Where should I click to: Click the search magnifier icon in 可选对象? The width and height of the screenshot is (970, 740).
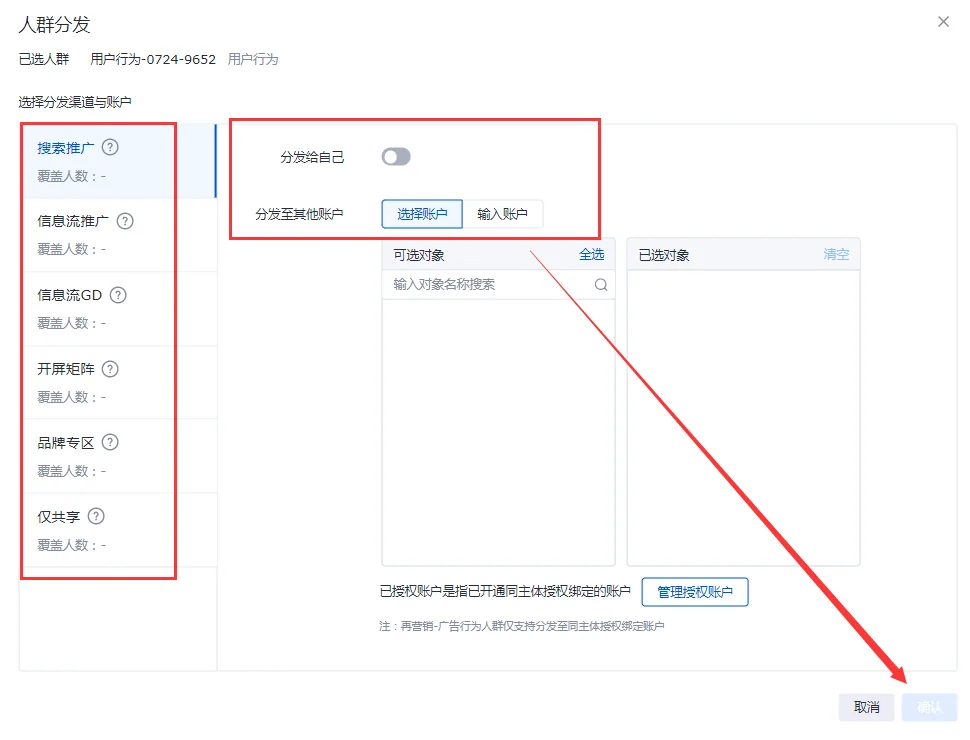tap(601, 285)
